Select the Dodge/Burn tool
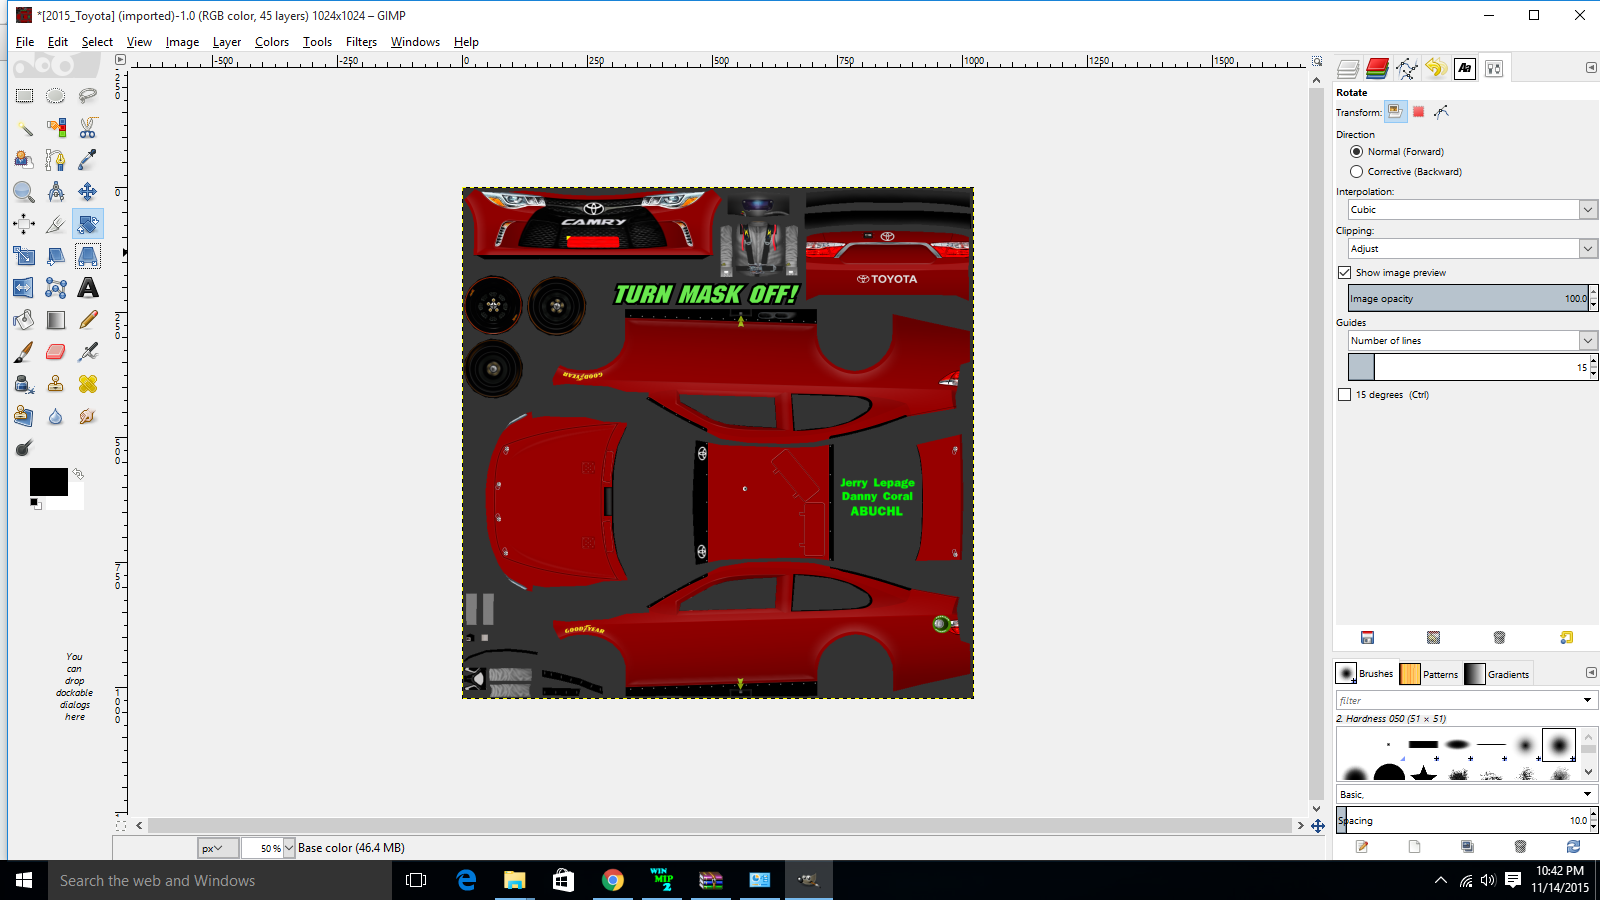 point(24,448)
